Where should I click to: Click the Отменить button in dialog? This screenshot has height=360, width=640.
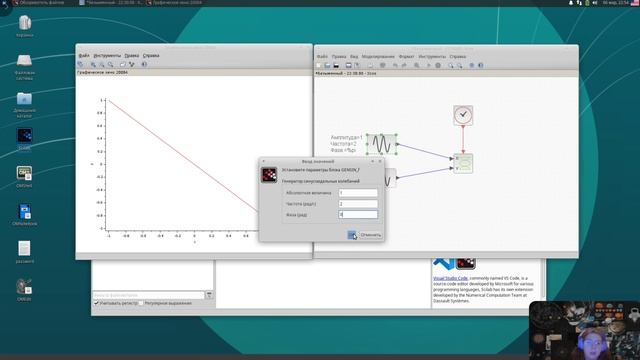(x=370, y=235)
